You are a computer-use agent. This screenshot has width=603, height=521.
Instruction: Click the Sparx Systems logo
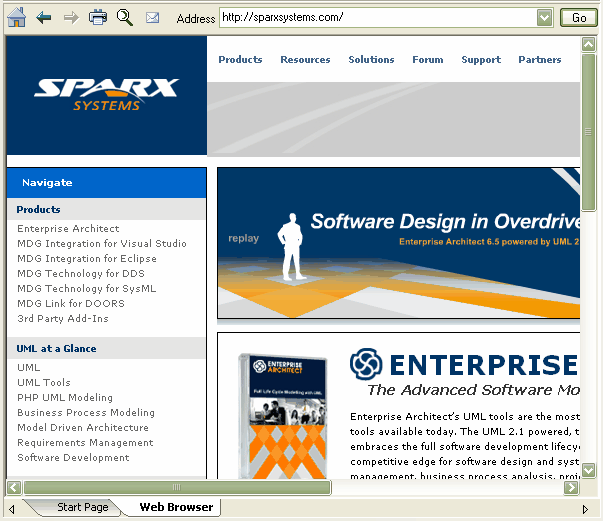[x=107, y=95]
